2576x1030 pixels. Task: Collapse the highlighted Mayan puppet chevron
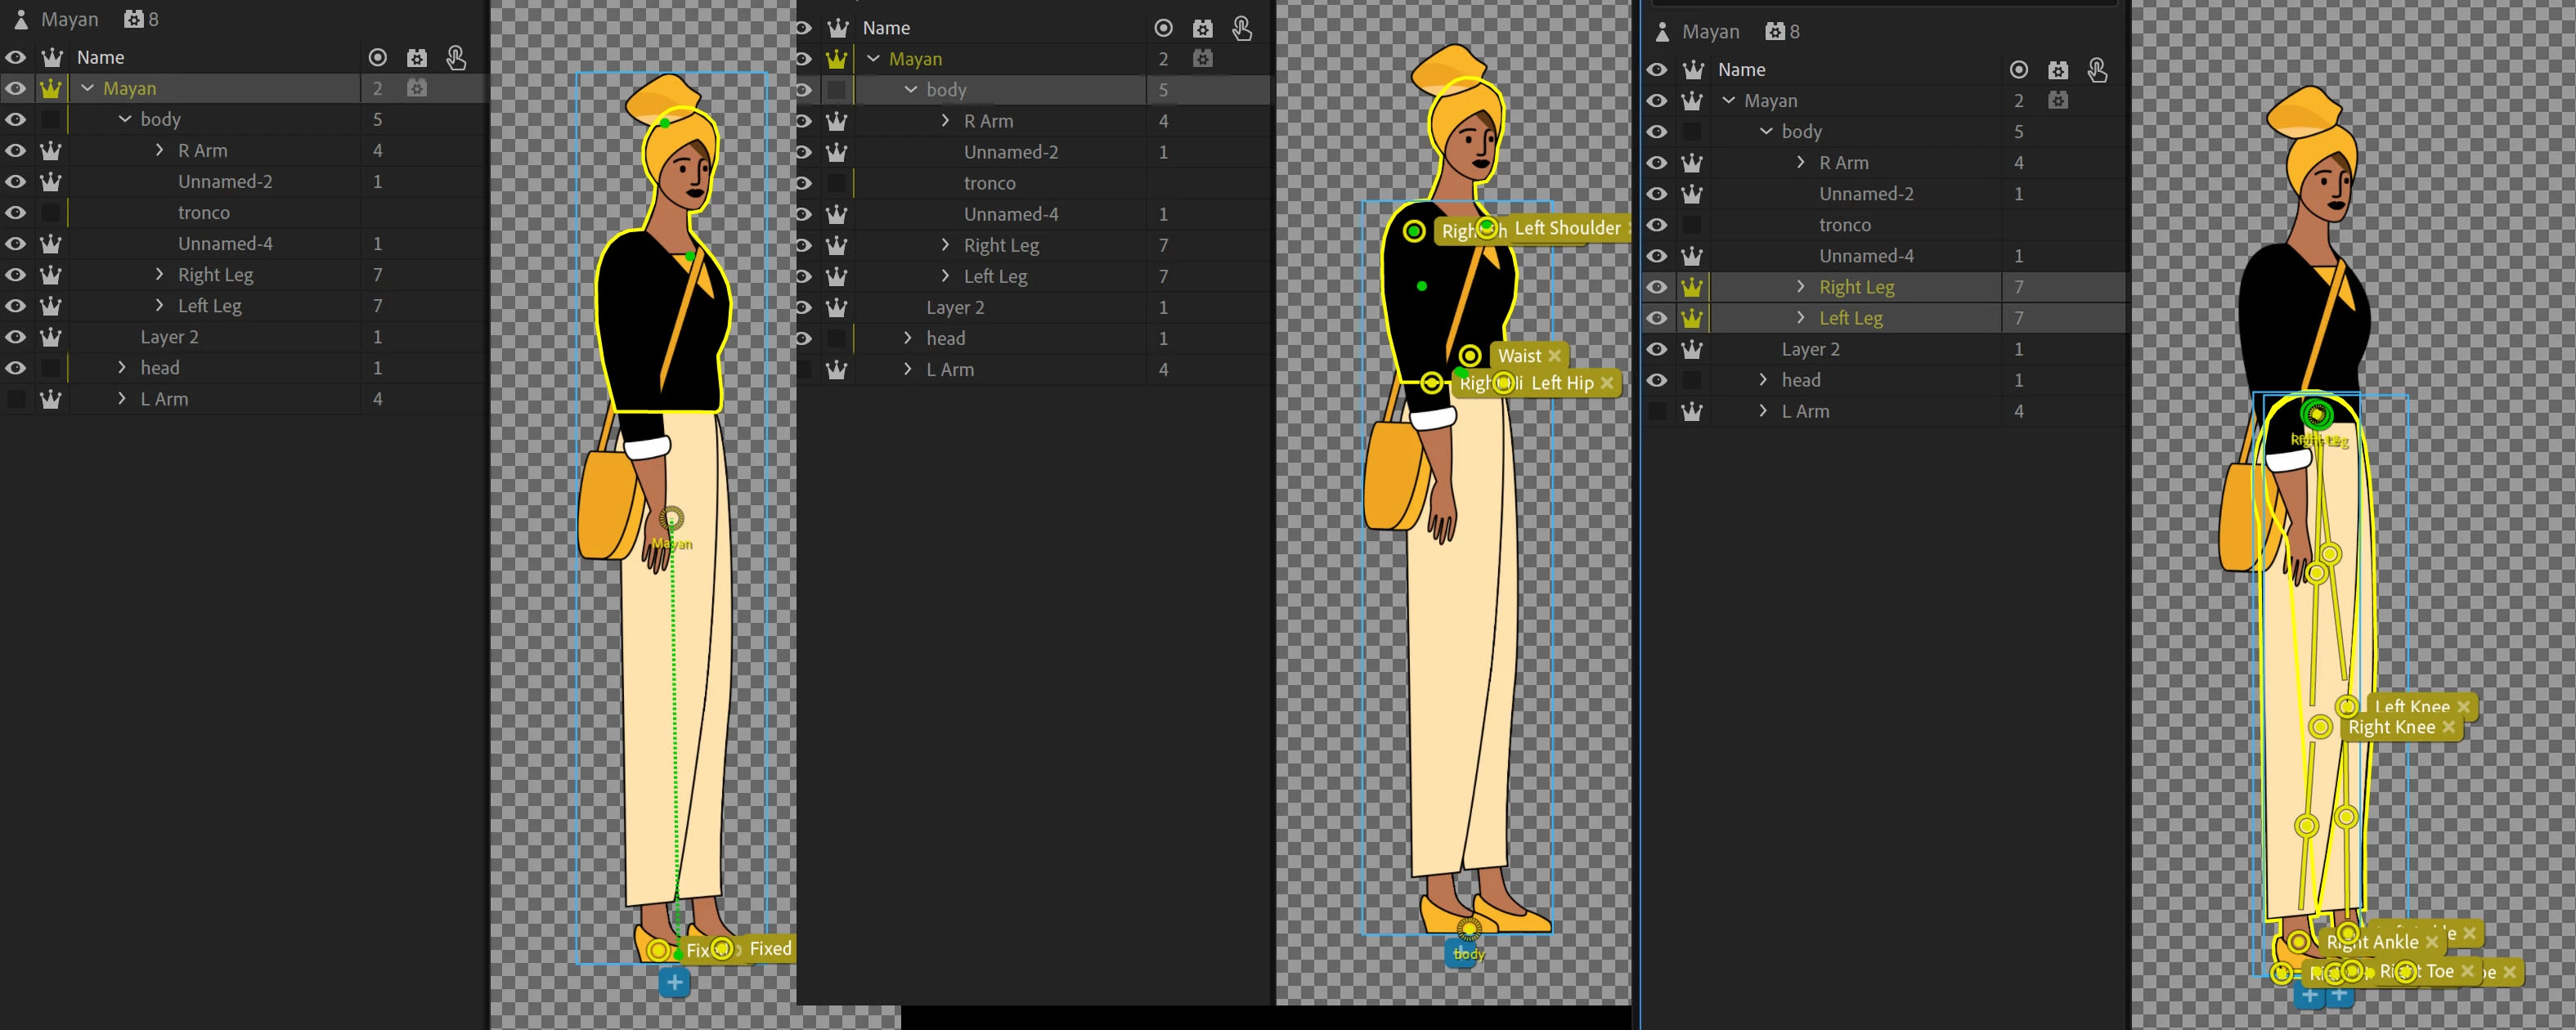coord(88,88)
